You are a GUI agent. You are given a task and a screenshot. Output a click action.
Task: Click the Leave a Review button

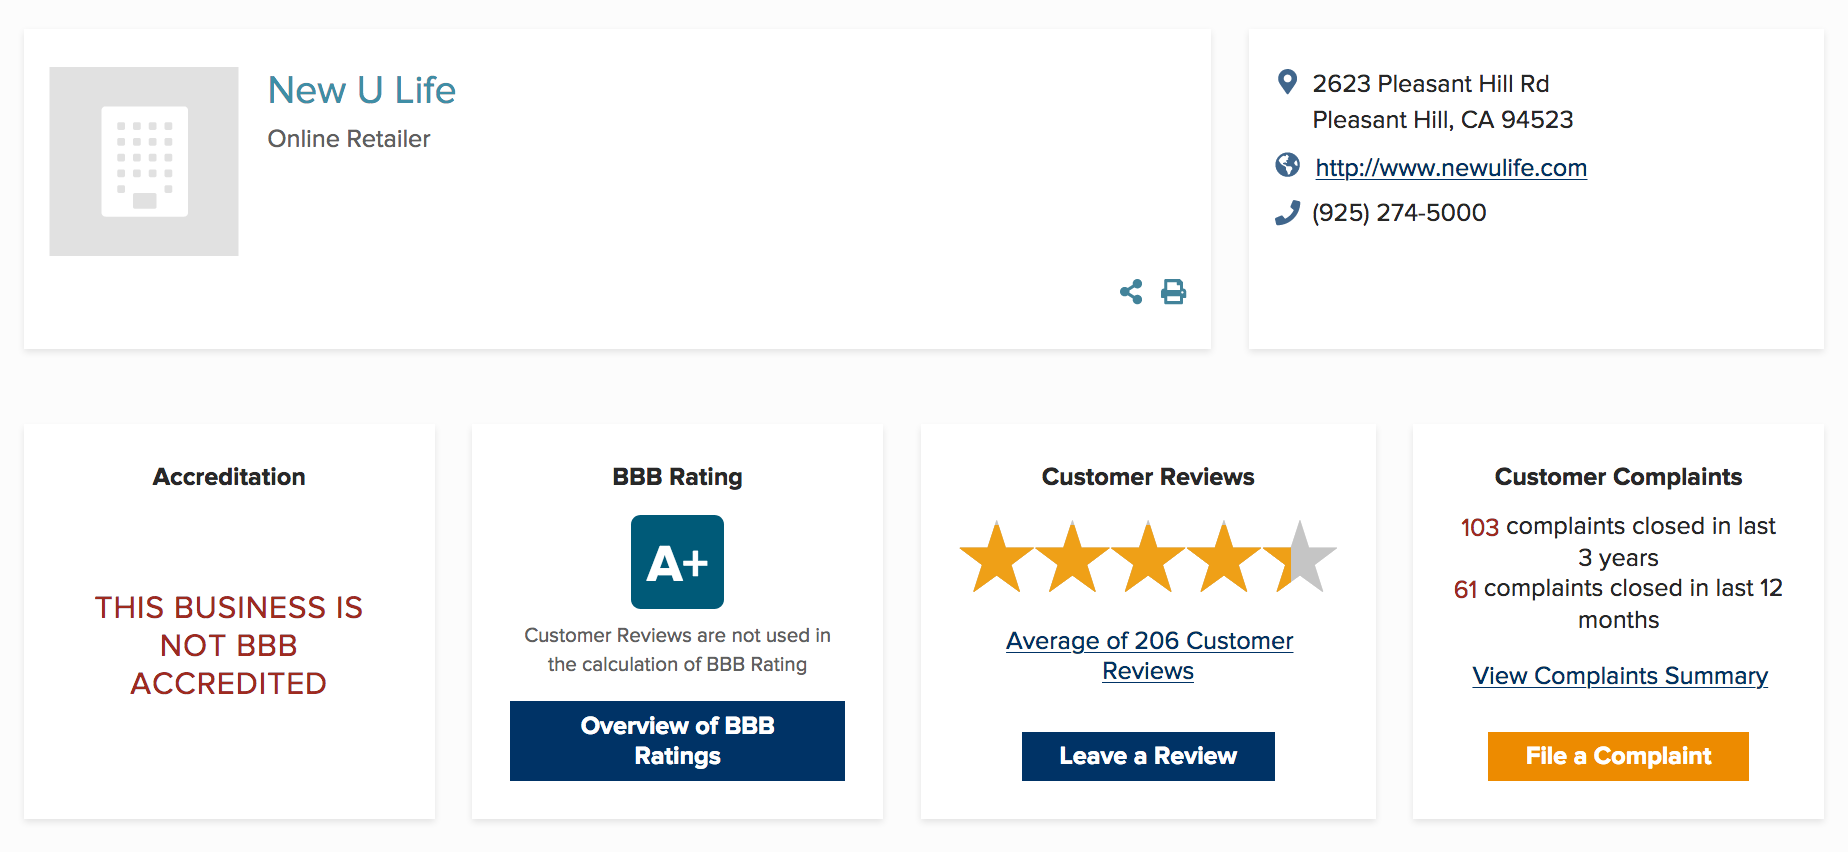tap(1148, 756)
